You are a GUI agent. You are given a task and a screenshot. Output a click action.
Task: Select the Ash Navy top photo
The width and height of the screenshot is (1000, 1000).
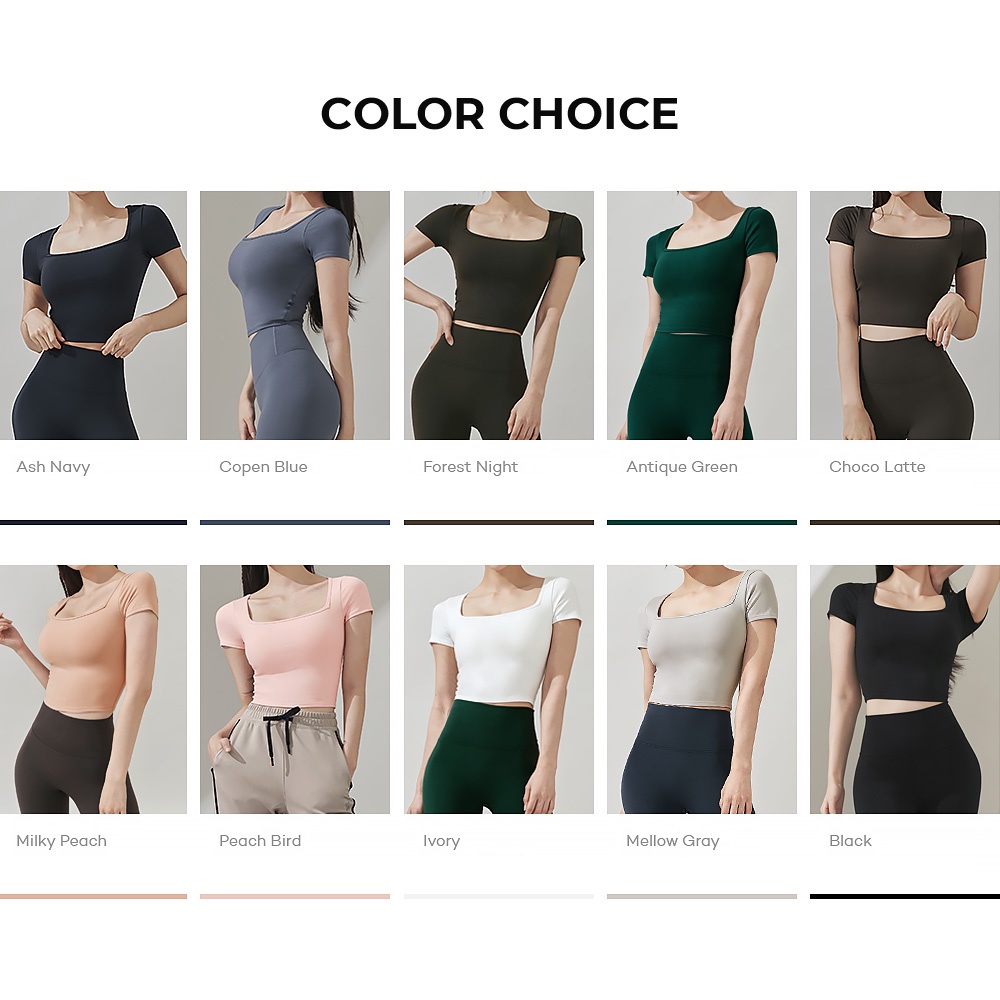[93, 315]
